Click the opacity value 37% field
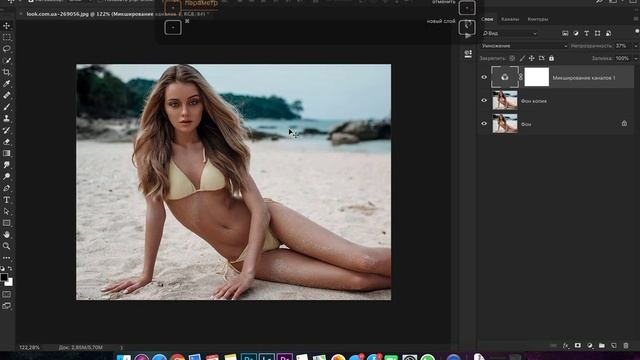Image resolution: width=640 pixels, height=360 pixels. [x=623, y=46]
